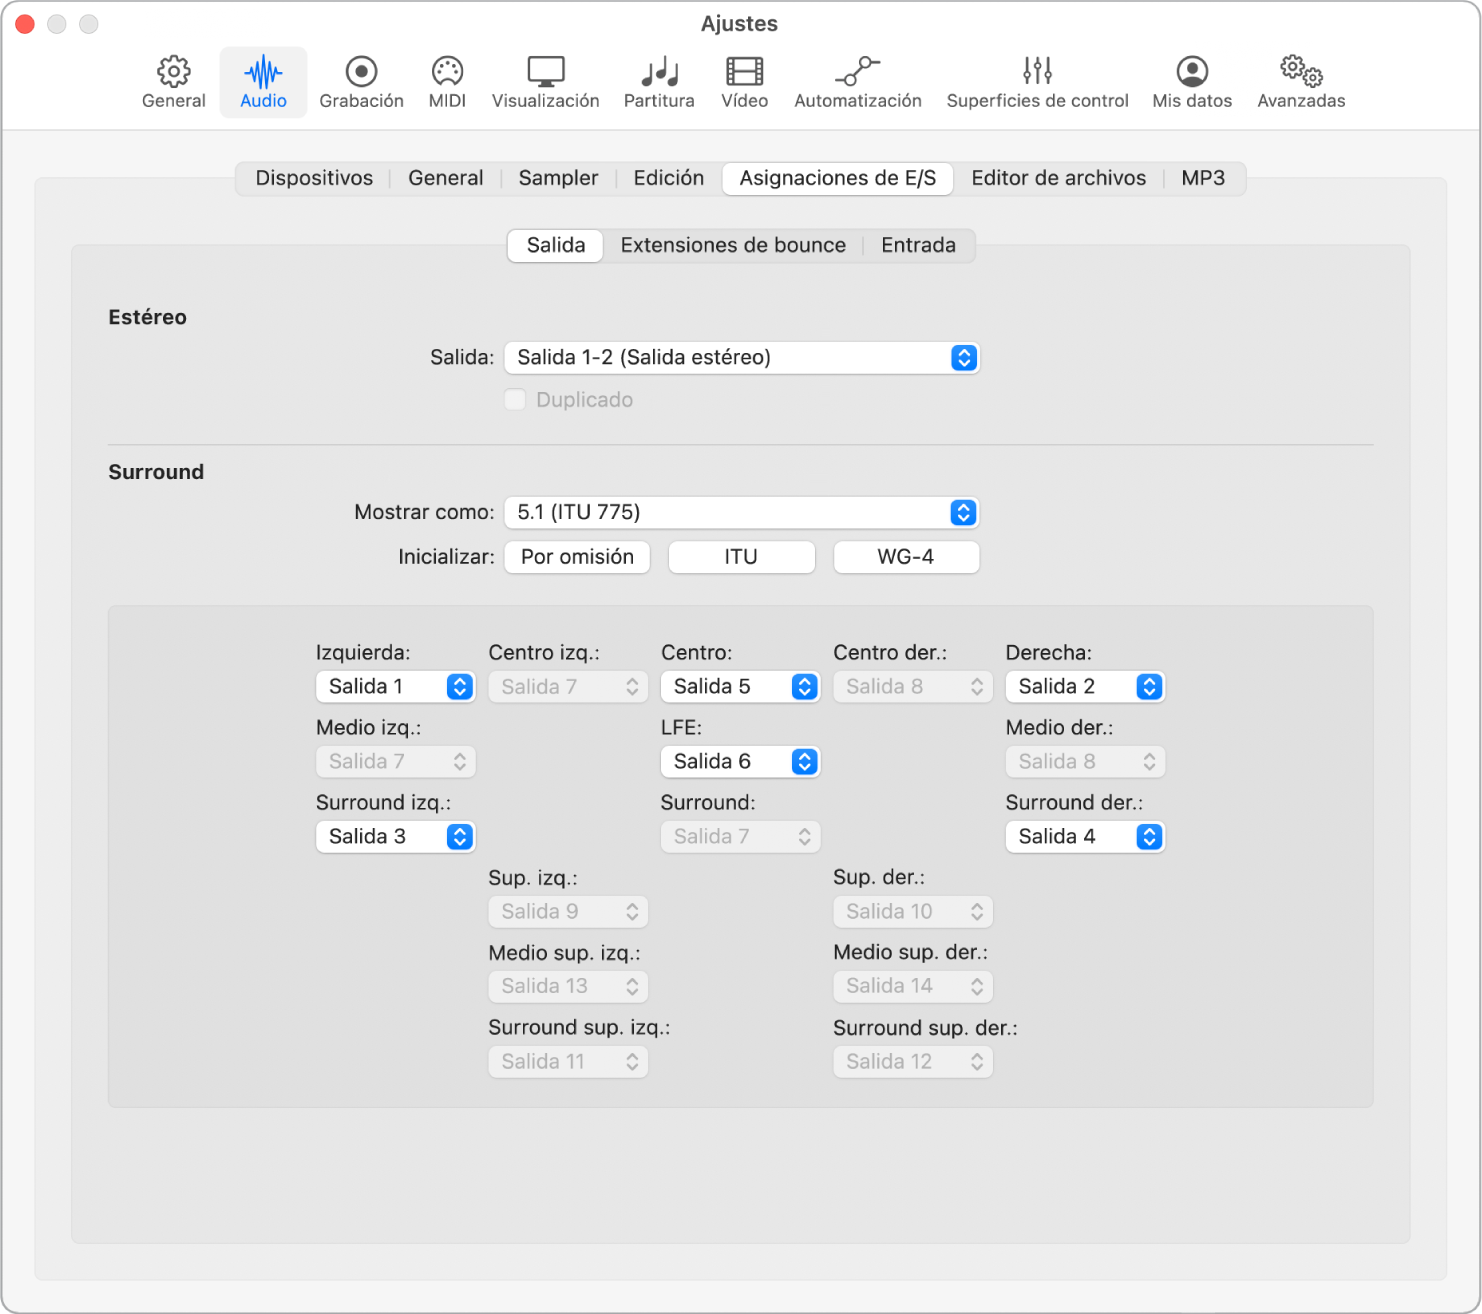Switch to the Dispositivos tab
Viewport: 1482px width, 1314px height.
tap(314, 178)
